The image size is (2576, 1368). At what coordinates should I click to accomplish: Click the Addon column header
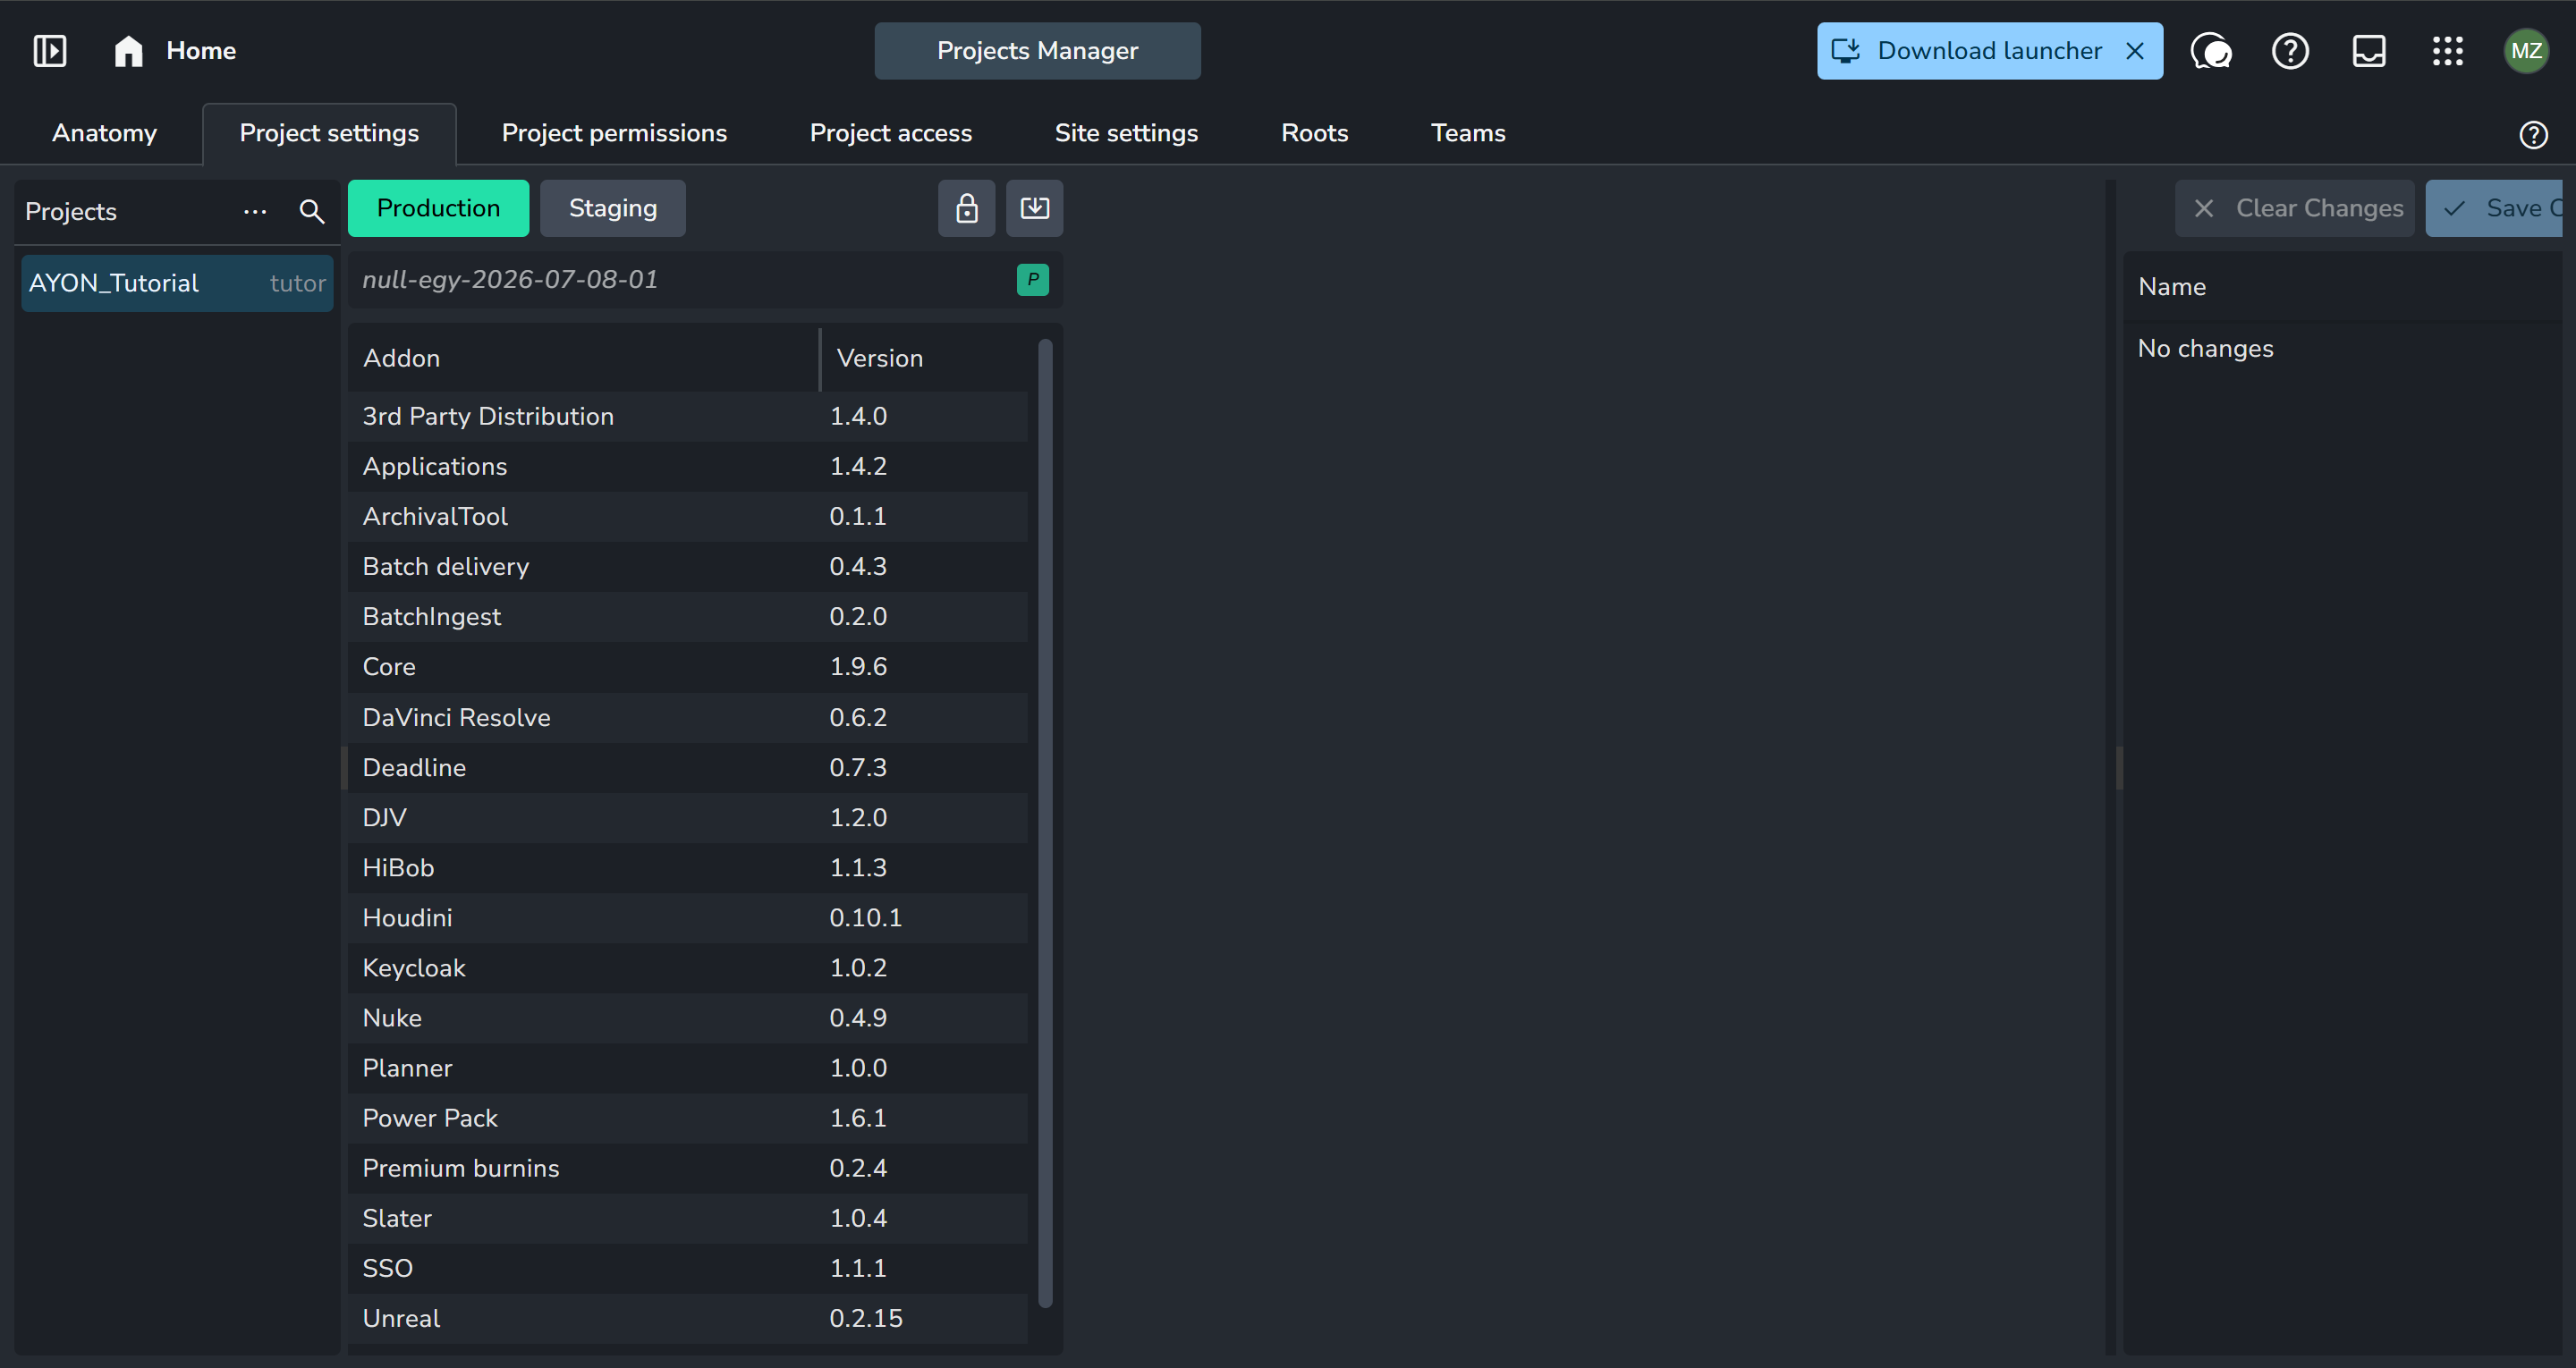pyautogui.click(x=584, y=358)
